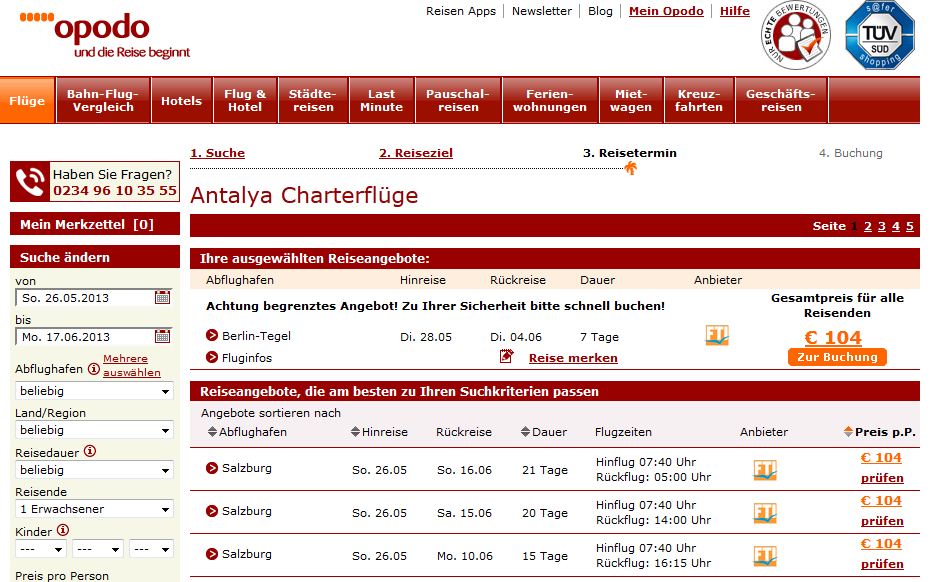Click the arrow icon of the Salzburg 16.06 row

[212, 468]
